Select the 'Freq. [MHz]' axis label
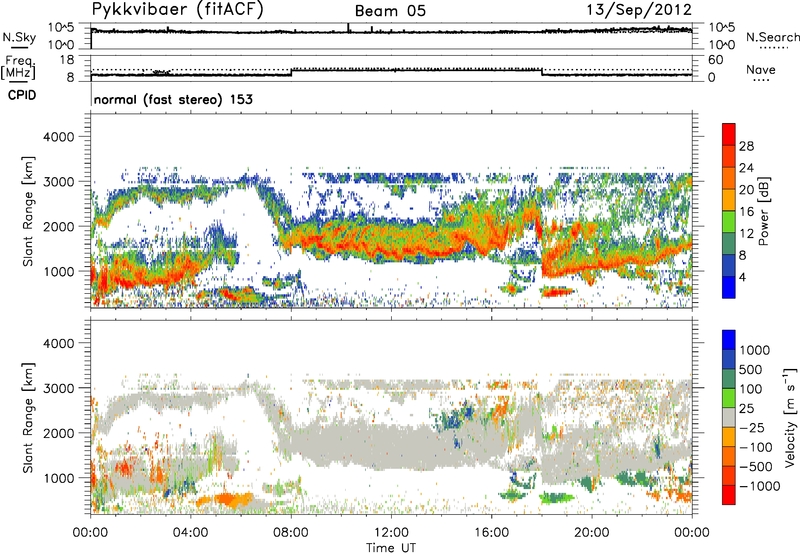 click(18, 68)
